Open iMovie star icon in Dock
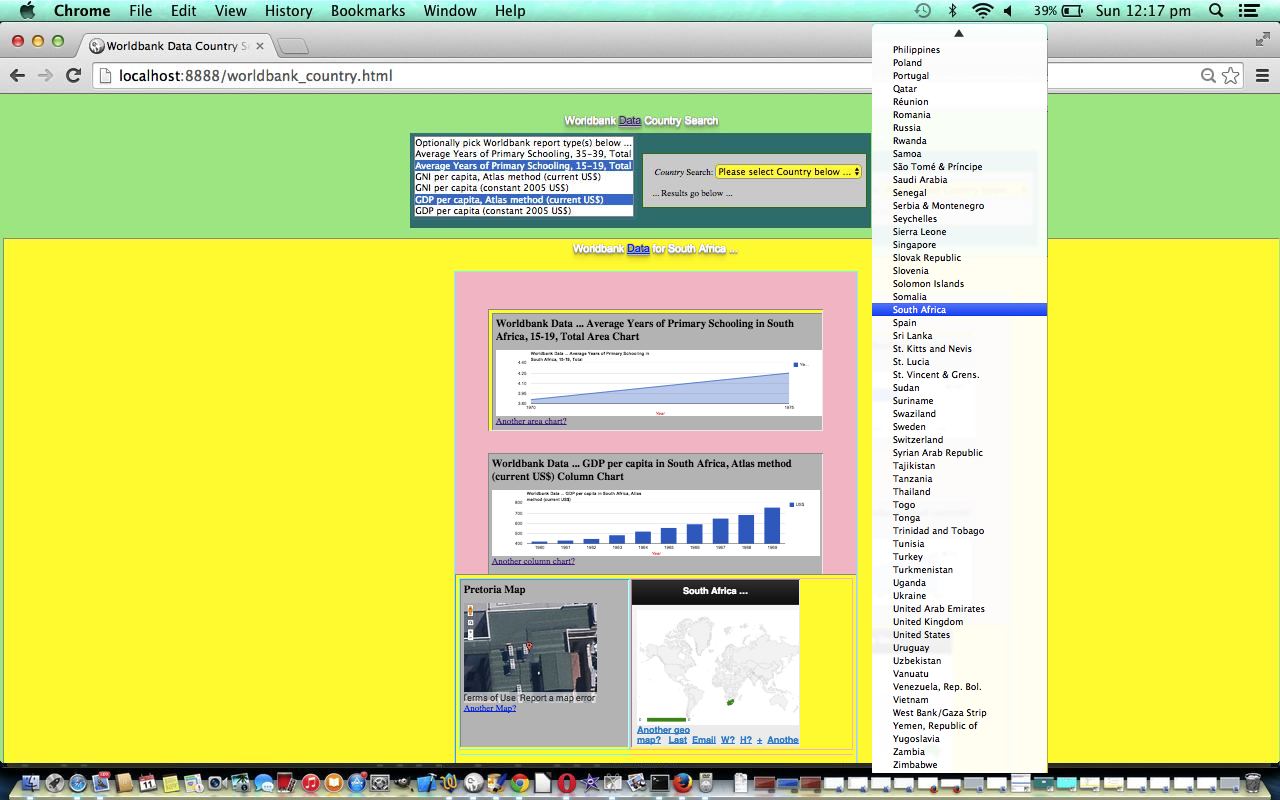 [590, 784]
